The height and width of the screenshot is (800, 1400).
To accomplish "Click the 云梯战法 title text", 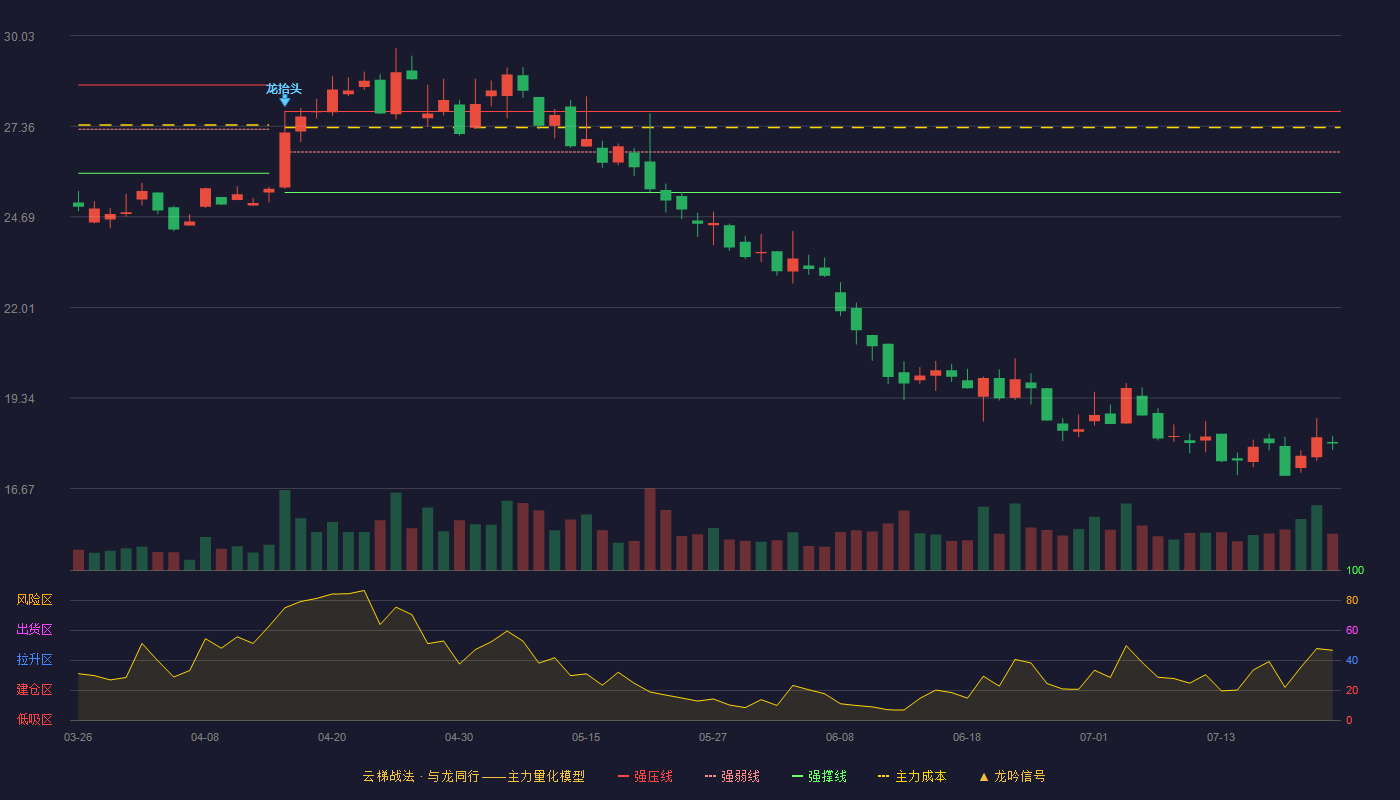I will click(x=388, y=776).
